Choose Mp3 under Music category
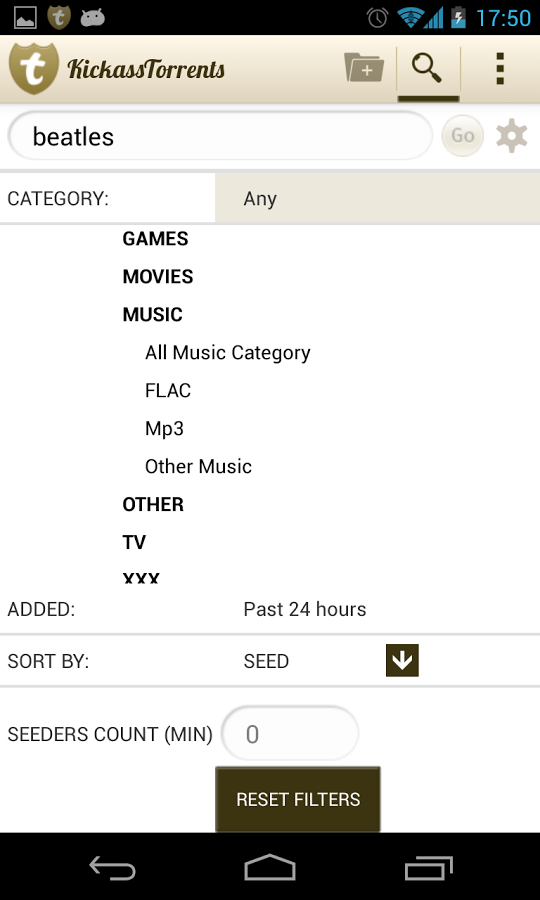540x900 pixels. 164,429
